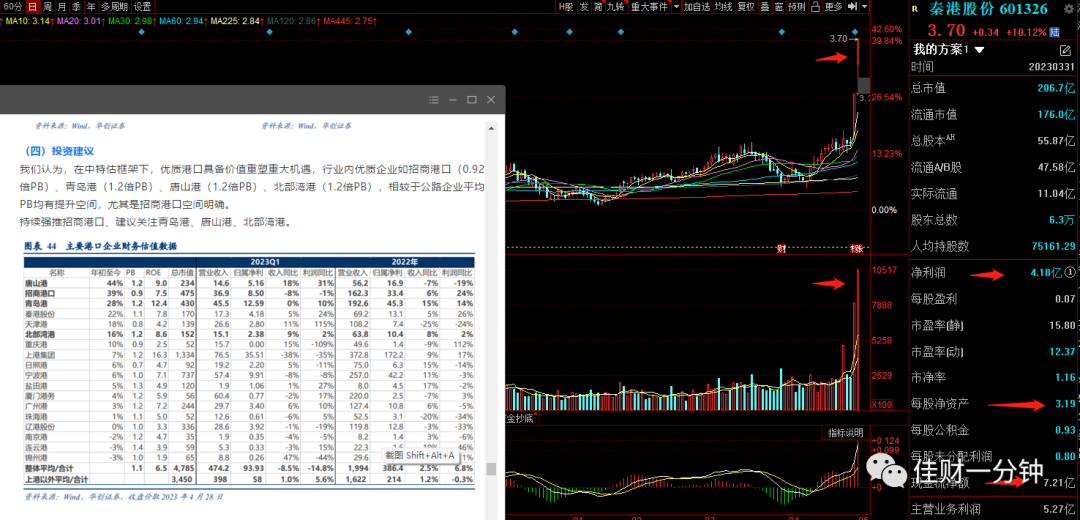The image size is (1080, 520).
Task: Switch to quarterly 季 chart period
Action: (76, 7)
